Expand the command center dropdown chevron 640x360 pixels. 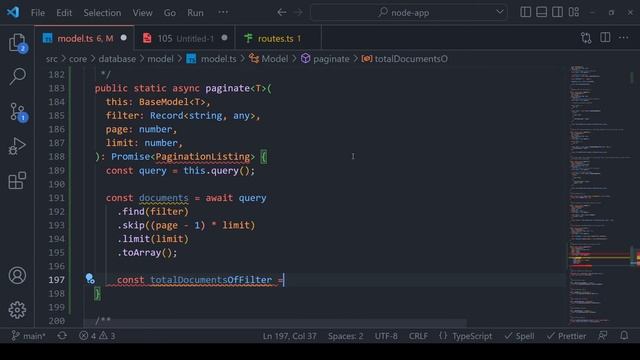point(500,12)
